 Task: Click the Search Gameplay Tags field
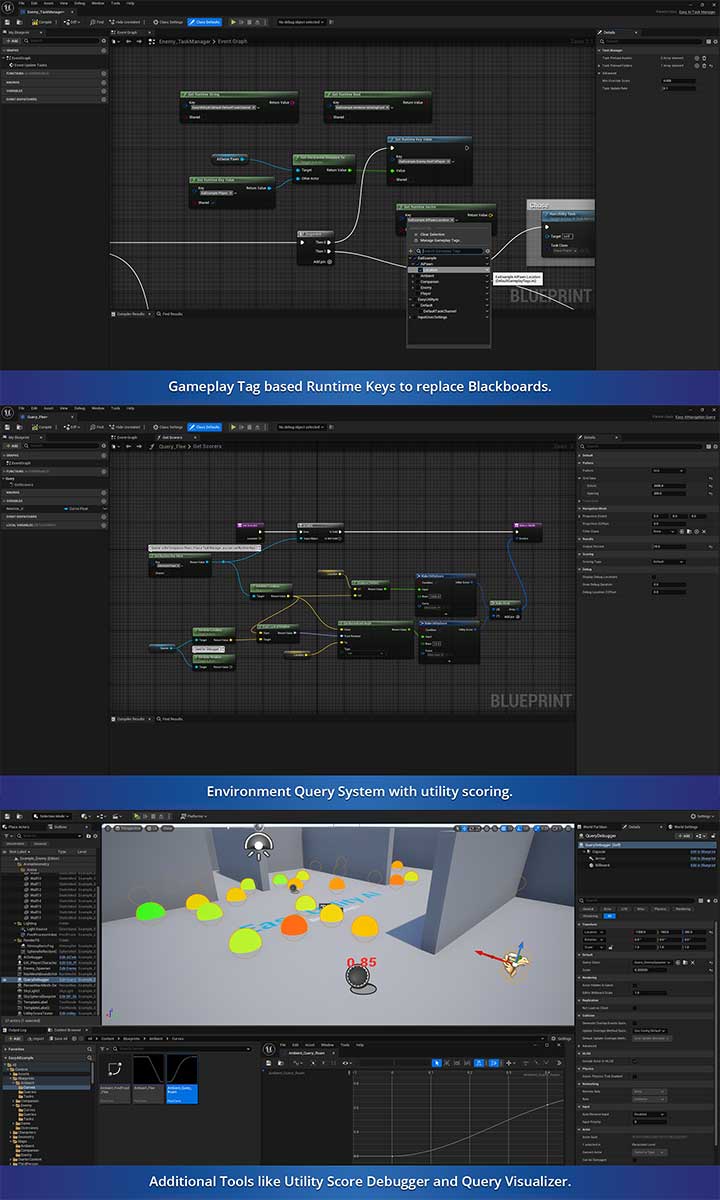(450, 251)
